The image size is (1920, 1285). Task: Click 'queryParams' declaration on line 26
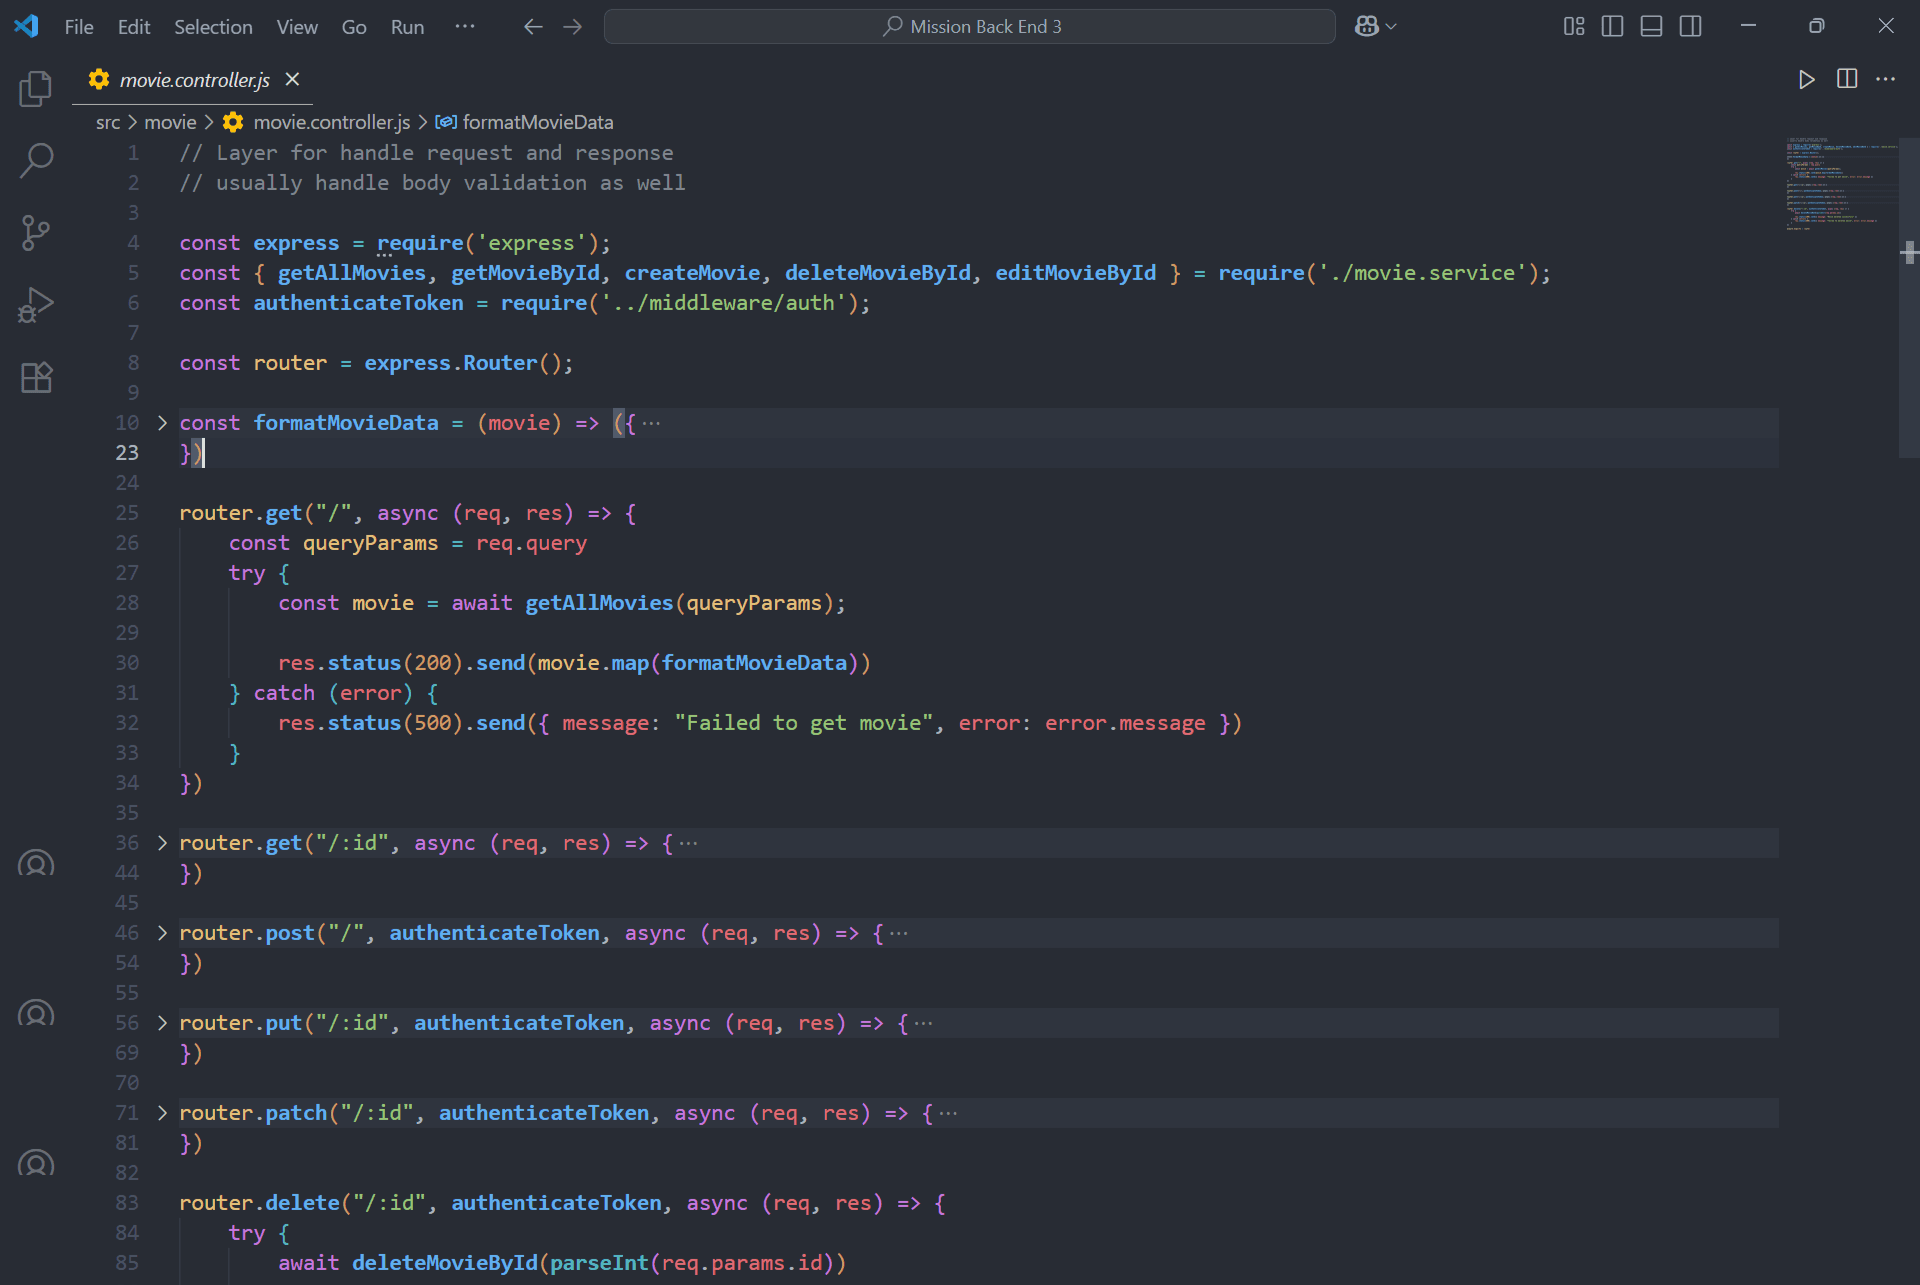[x=370, y=543]
